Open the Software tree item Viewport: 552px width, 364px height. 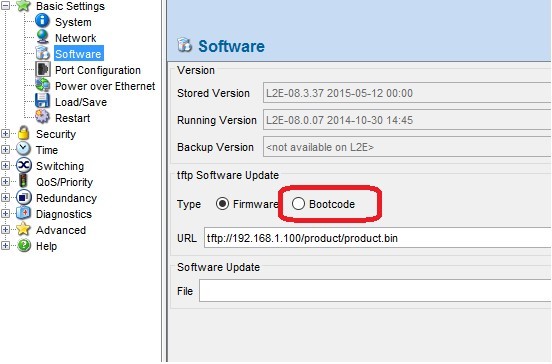click(x=79, y=54)
